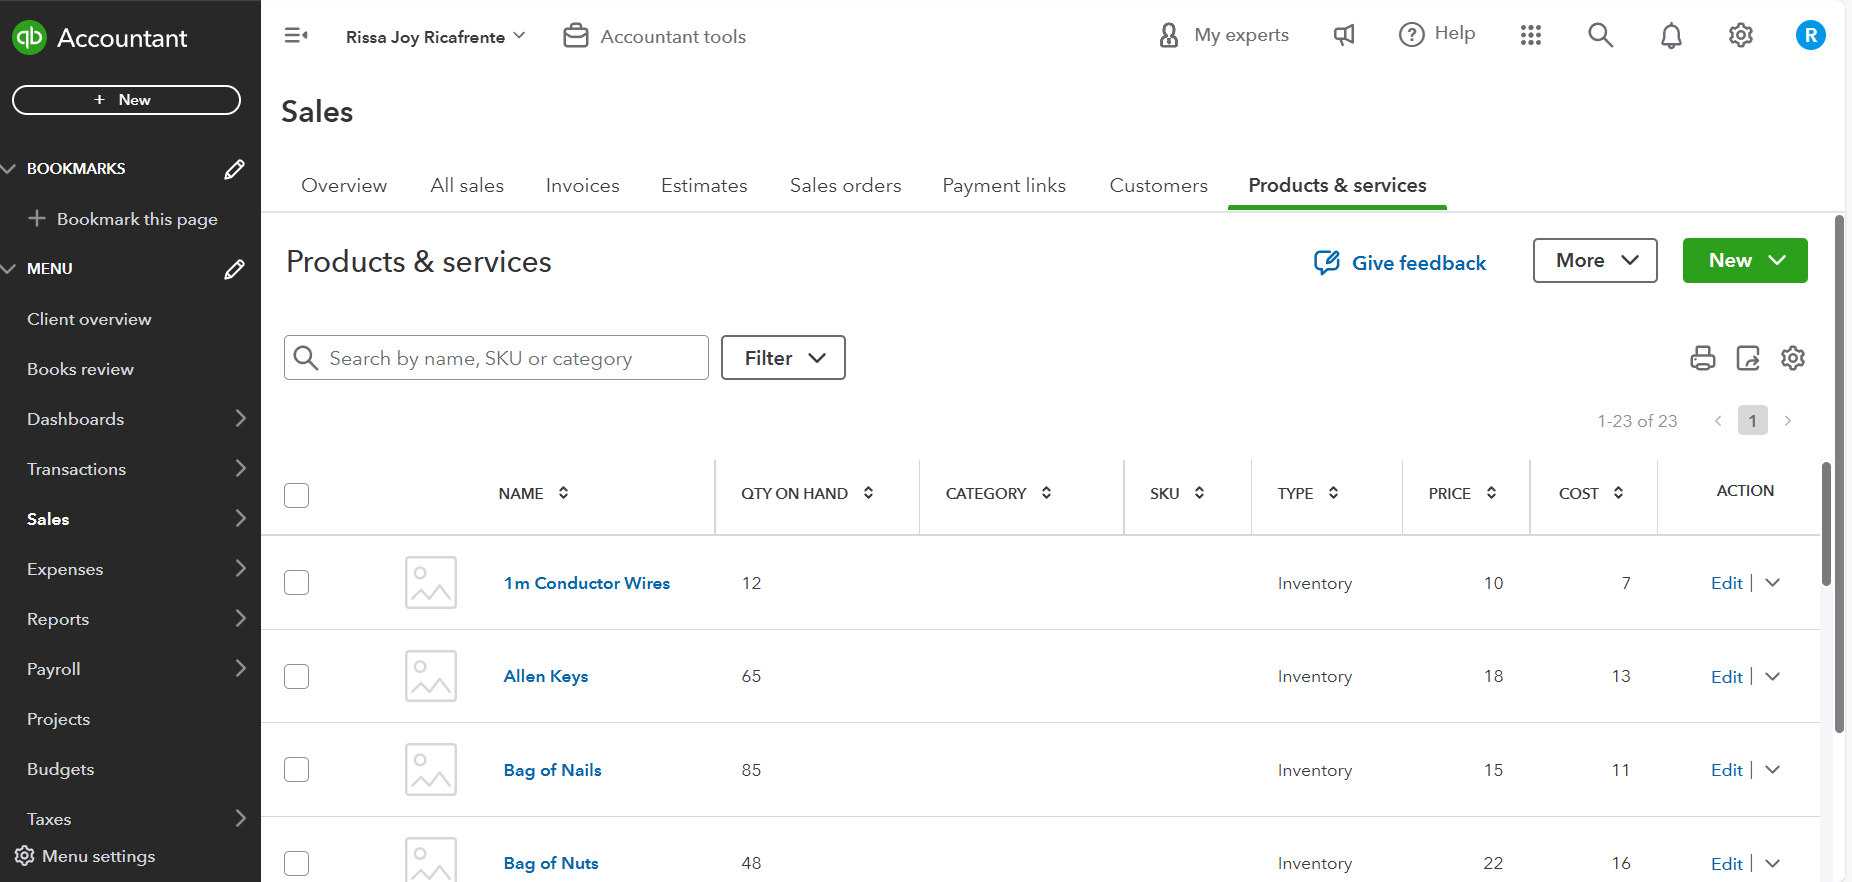Check the Allen Keys row checkbox

pyautogui.click(x=297, y=676)
